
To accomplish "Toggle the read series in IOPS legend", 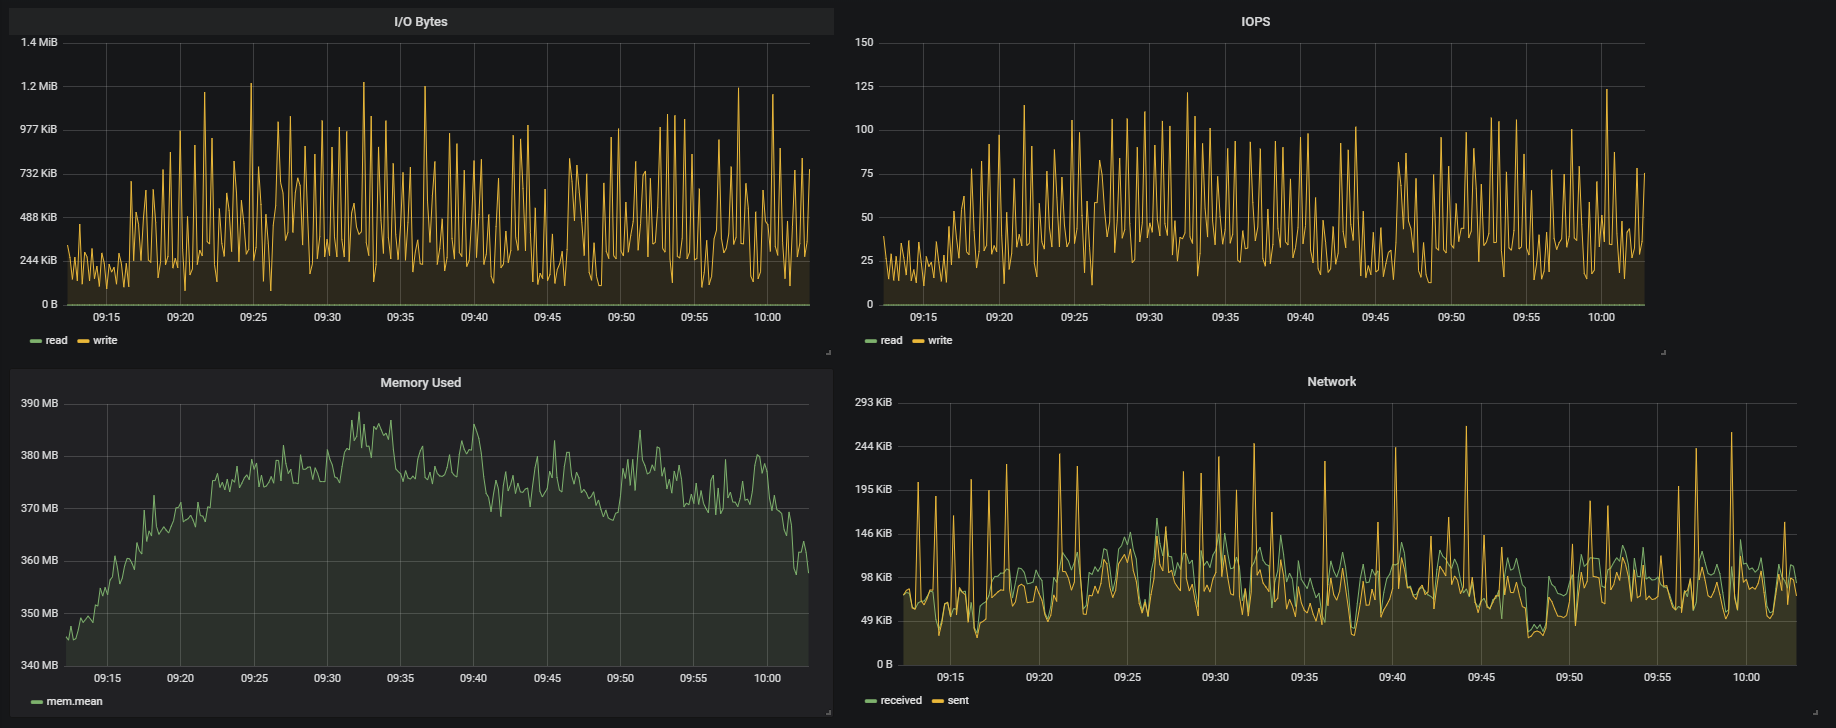I will (x=891, y=341).
